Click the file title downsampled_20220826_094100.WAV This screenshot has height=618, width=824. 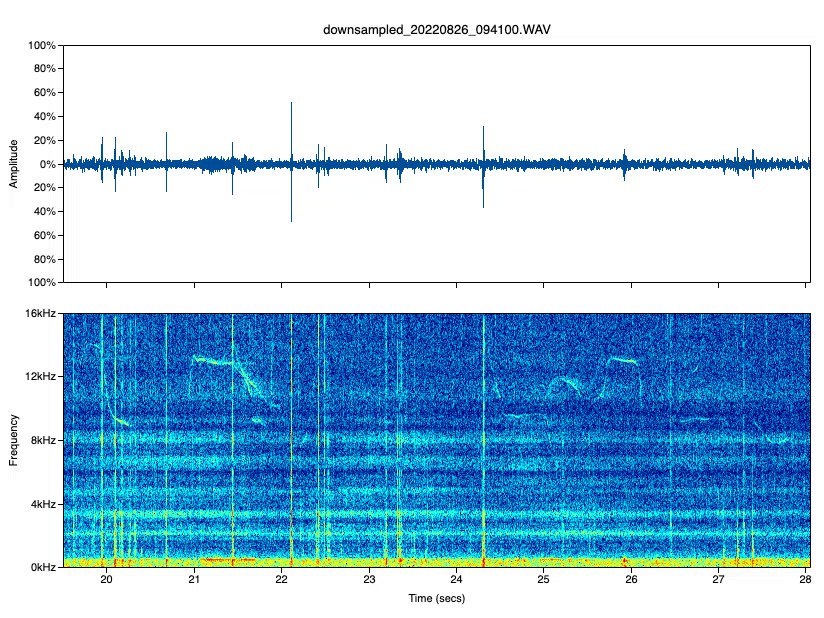pyautogui.click(x=436, y=29)
